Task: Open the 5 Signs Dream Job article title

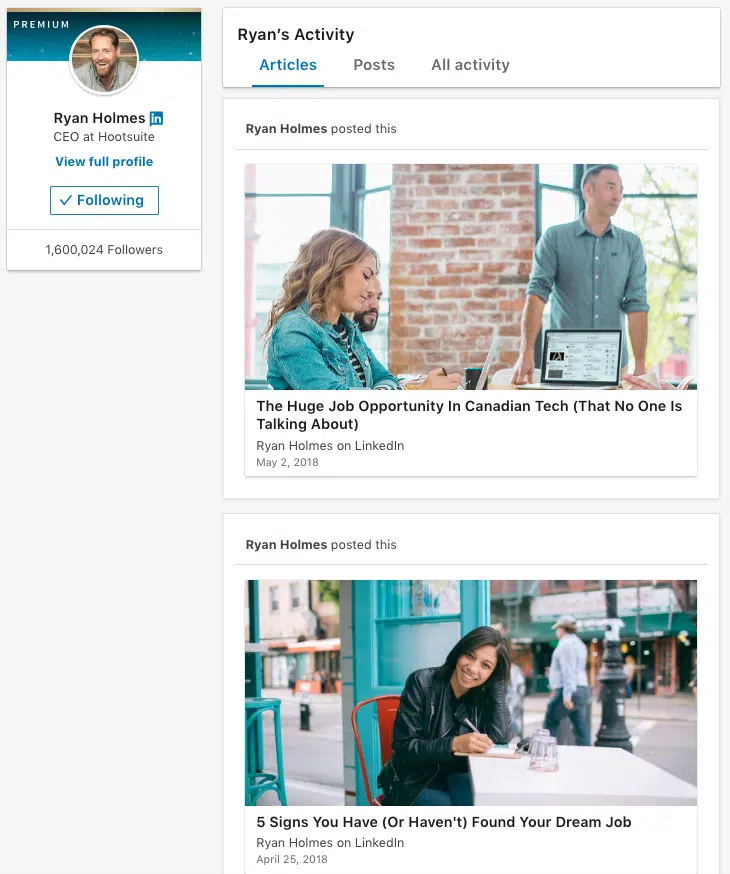Action: click(x=444, y=822)
